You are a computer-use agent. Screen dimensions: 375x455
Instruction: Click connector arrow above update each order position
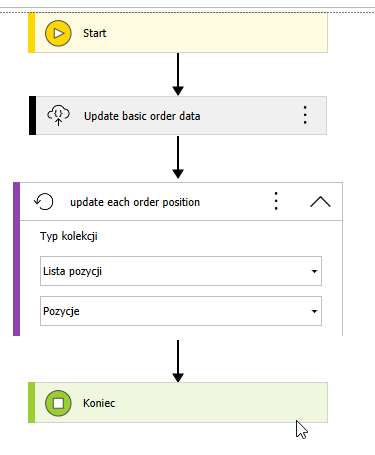click(178, 157)
